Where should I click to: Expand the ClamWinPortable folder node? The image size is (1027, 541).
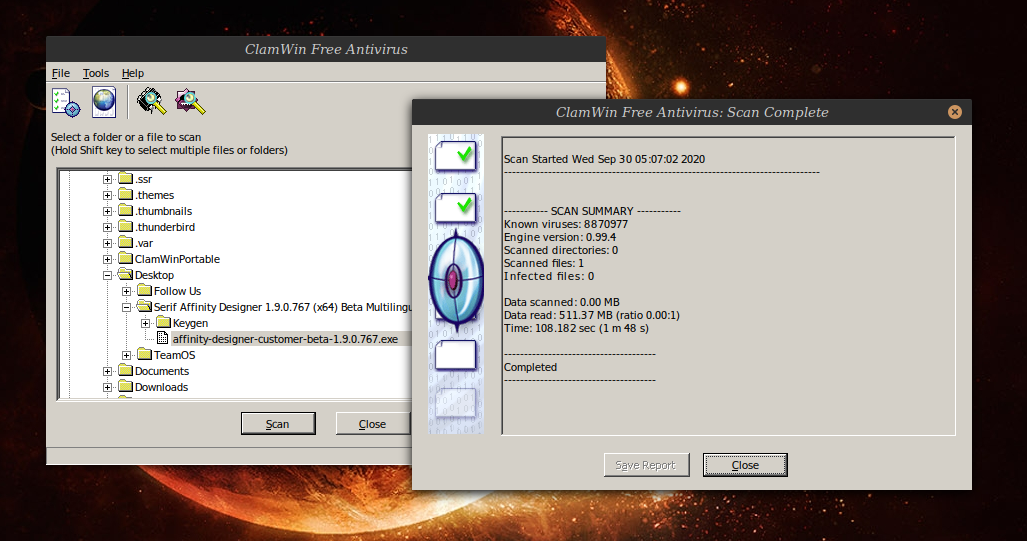(107, 259)
